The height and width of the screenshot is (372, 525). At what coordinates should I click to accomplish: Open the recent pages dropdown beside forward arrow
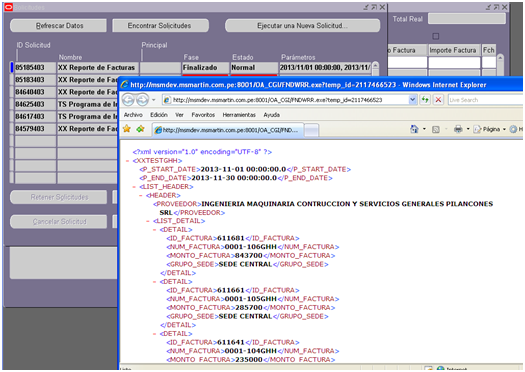pos(154,100)
